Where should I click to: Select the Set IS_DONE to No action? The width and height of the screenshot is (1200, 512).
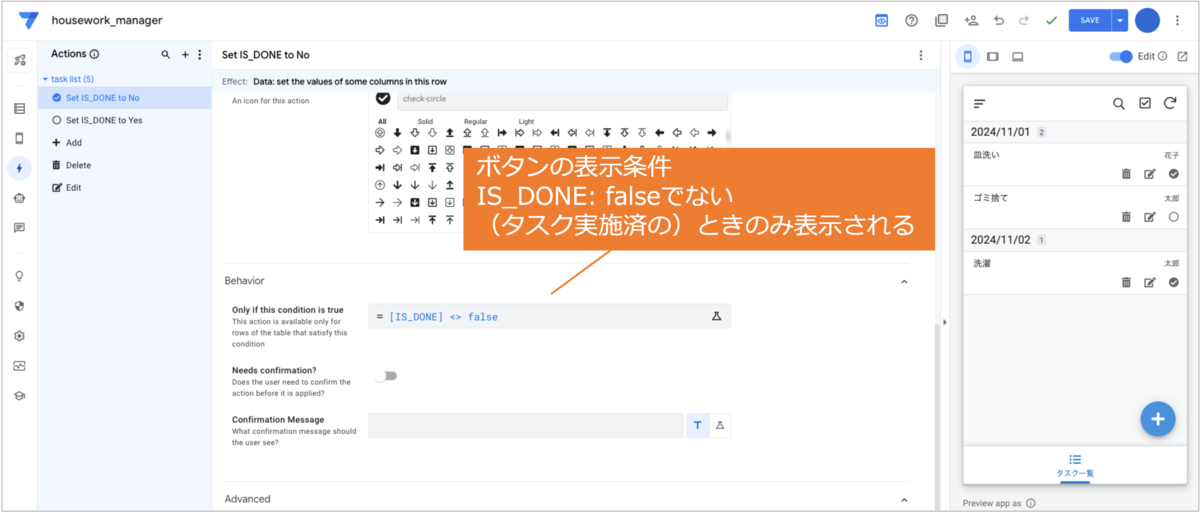click(x=125, y=98)
